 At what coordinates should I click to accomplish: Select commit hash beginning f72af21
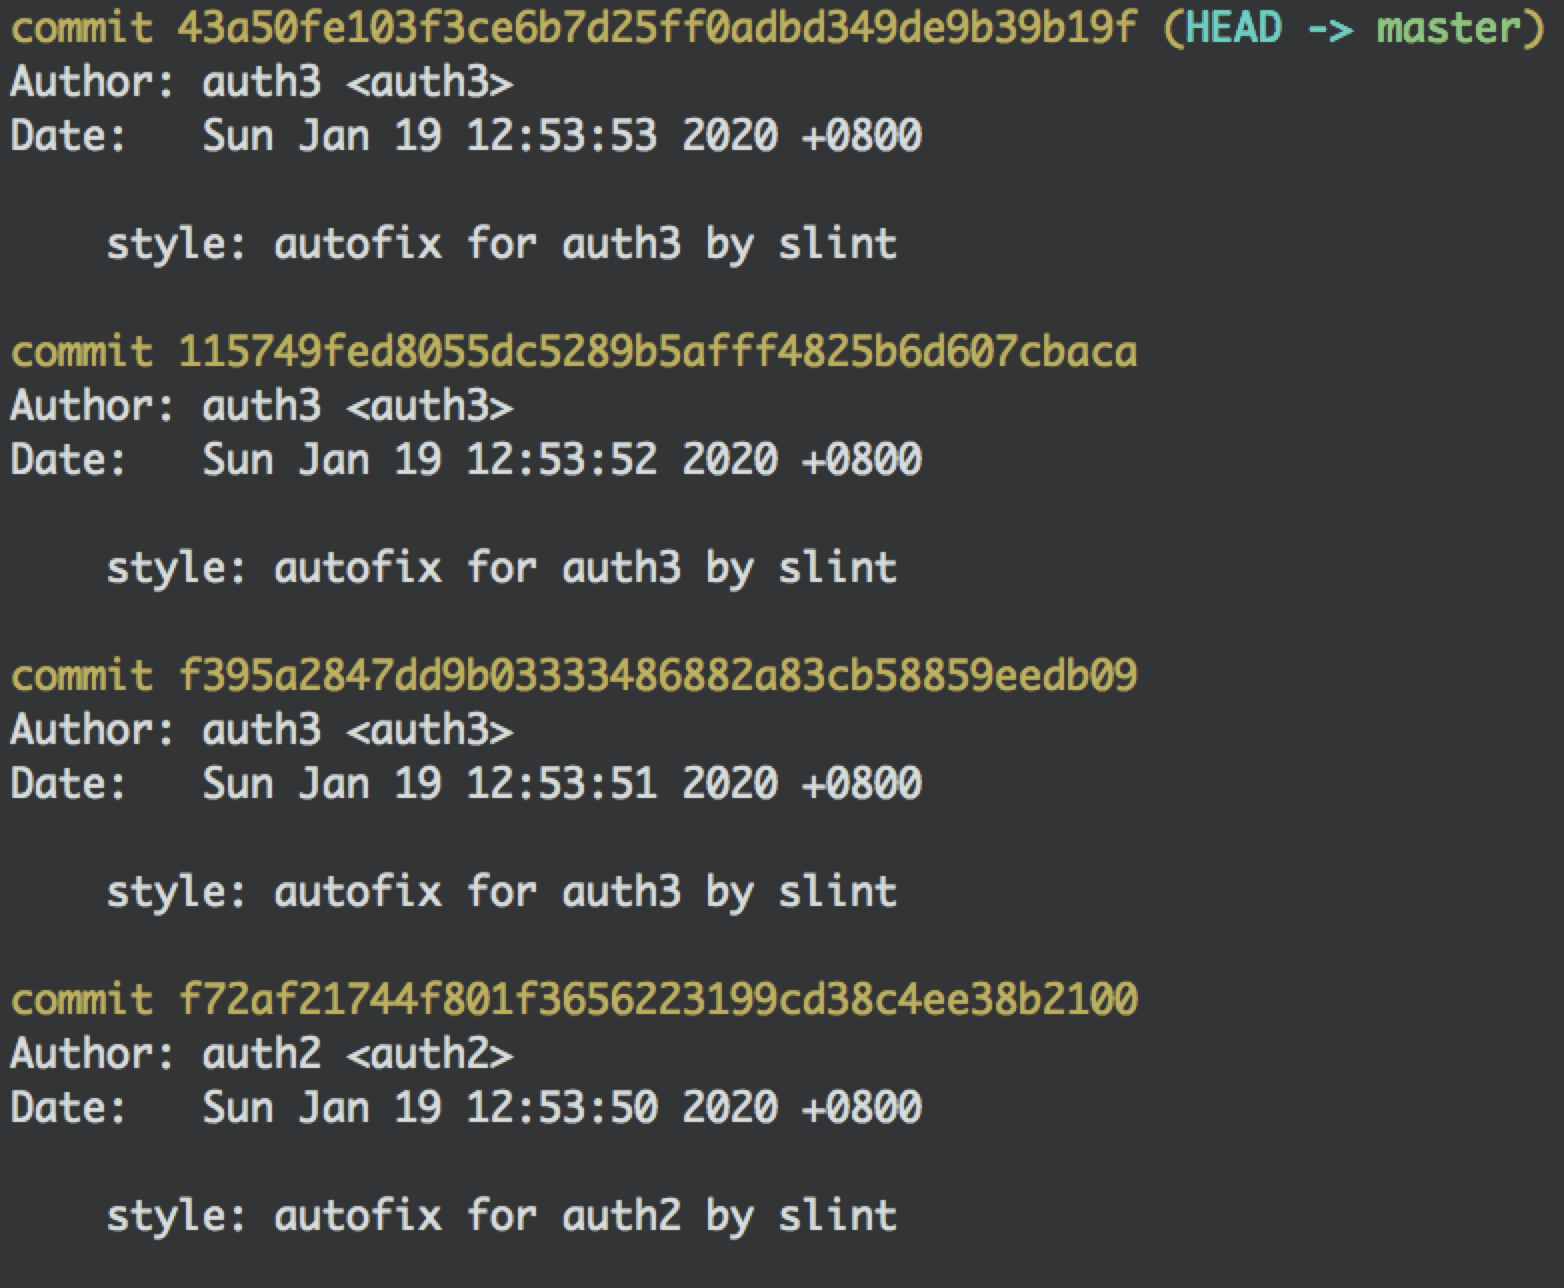click(x=657, y=1000)
